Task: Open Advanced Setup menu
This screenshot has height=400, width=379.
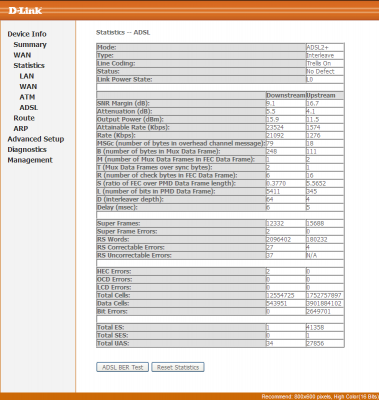Action: pos(36,139)
